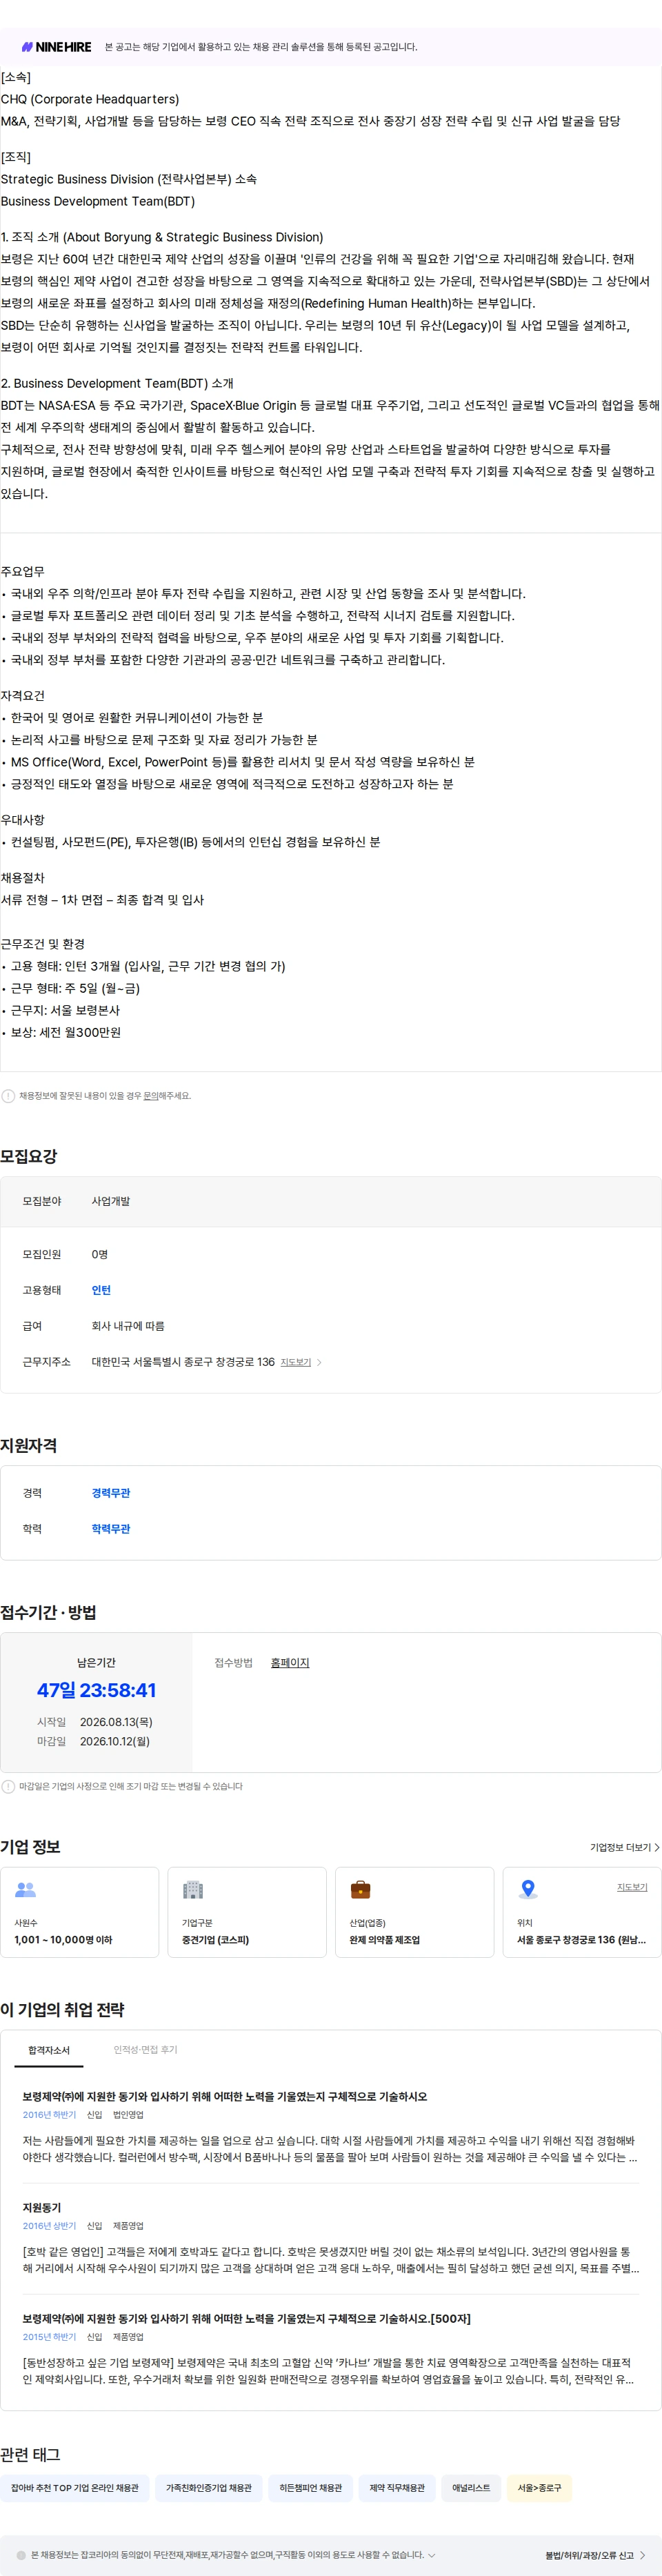Select the 합격자소서 tab
The width and height of the screenshot is (662, 2576).
pyautogui.click(x=49, y=2050)
